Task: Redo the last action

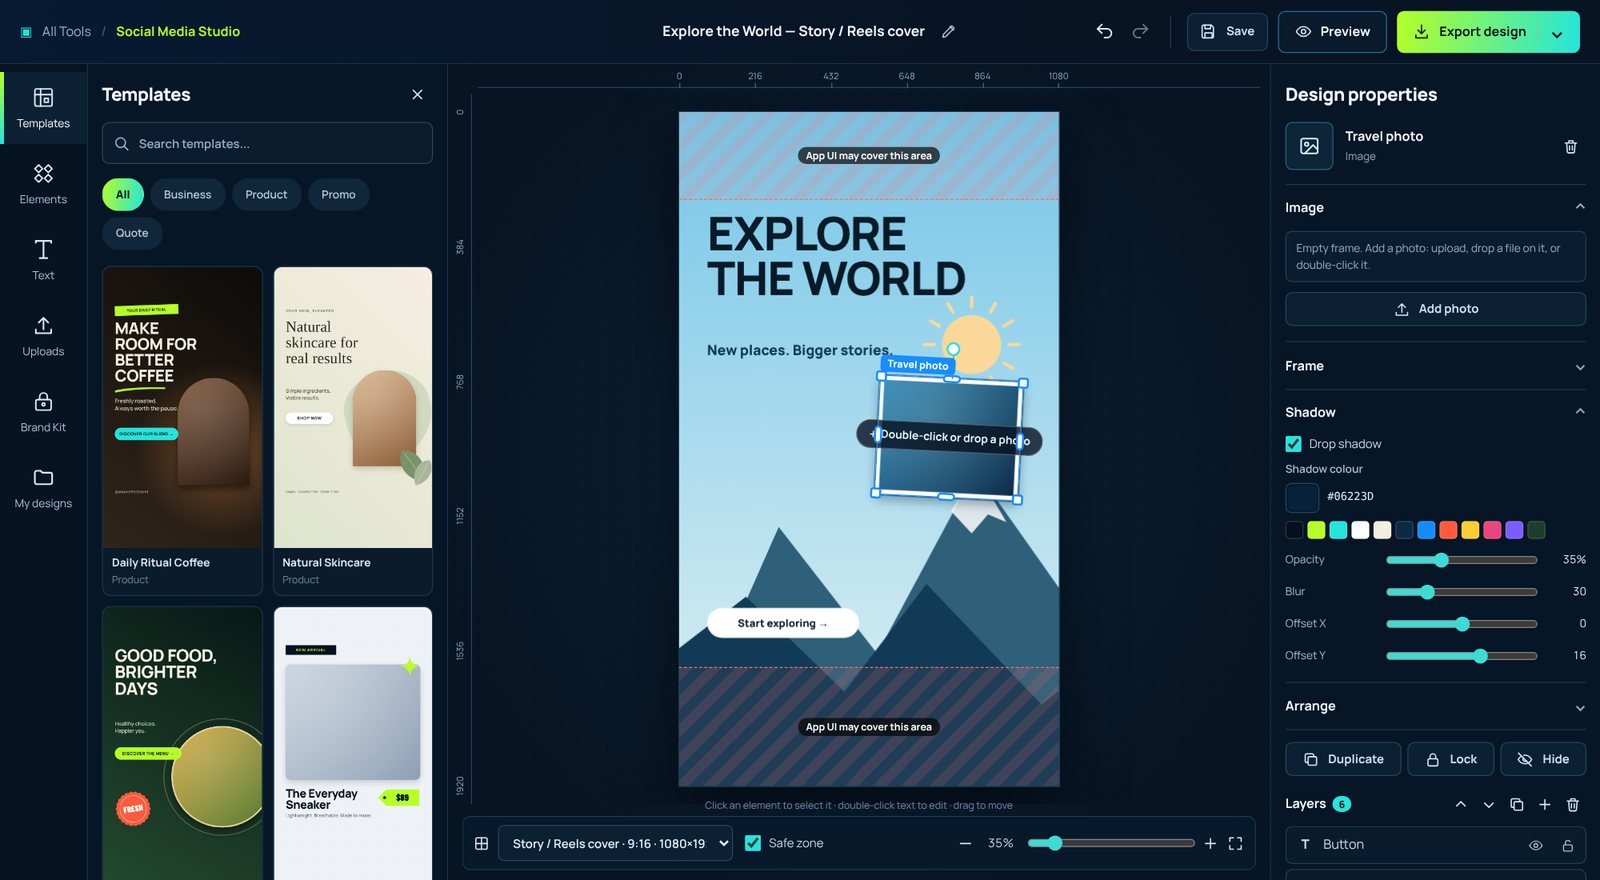Action: pyautogui.click(x=1140, y=32)
